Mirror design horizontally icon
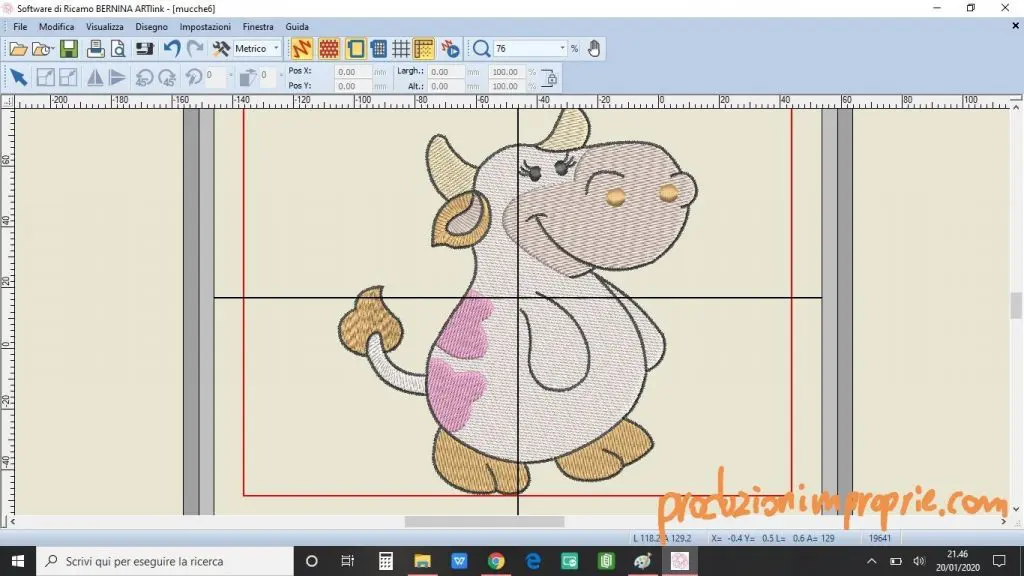The width and height of the screenshot is (1024, 576). [95, 78]
